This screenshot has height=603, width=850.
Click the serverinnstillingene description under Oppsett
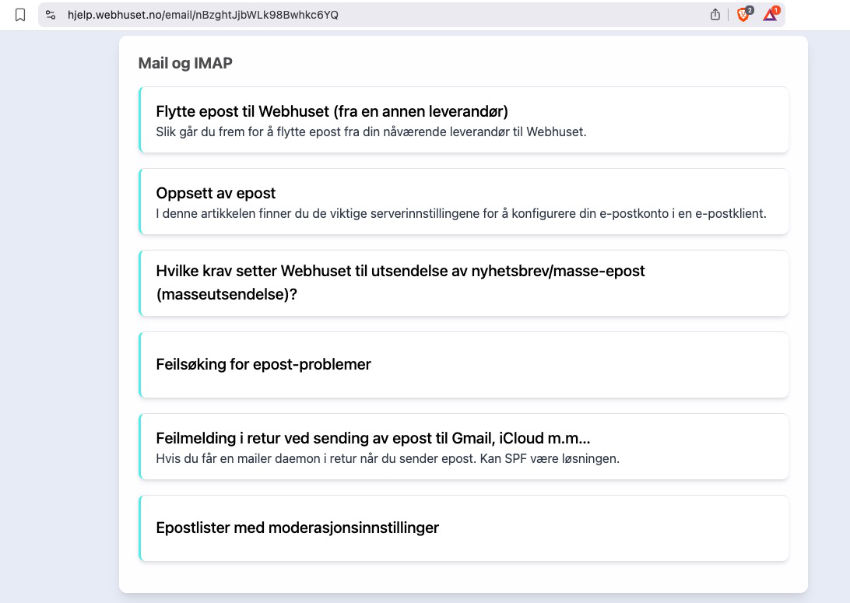pos(460,213)
